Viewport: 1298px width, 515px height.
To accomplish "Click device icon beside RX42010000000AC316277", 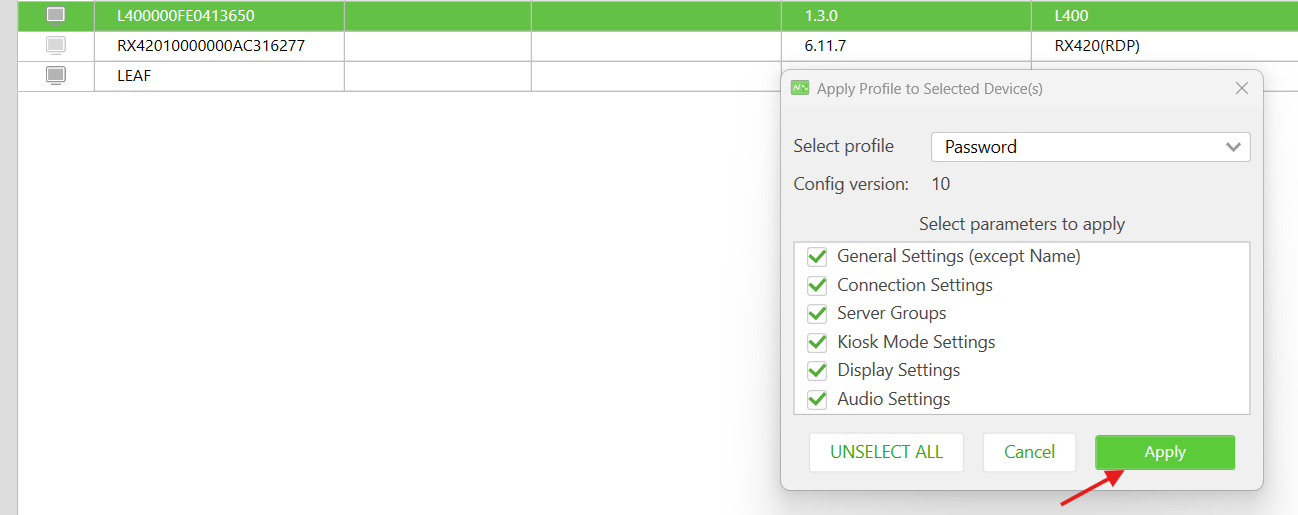I will point(56,45).
